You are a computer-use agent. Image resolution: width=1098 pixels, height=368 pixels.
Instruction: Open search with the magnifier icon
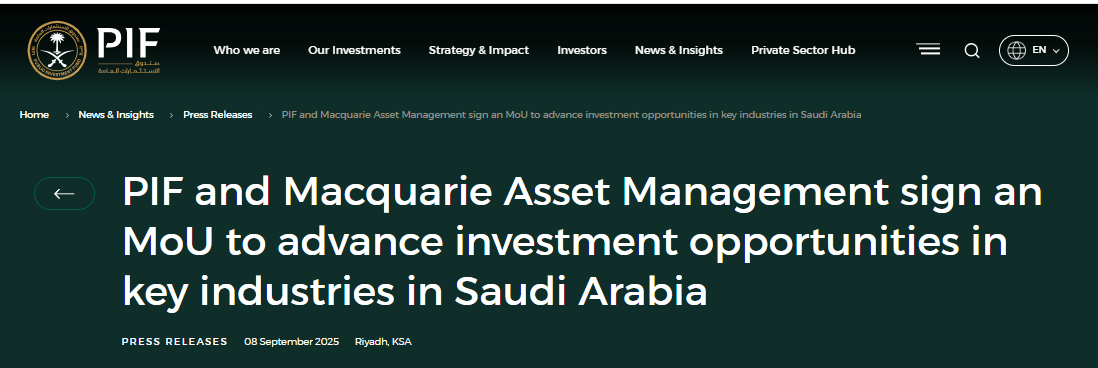[x=972, y=50]
